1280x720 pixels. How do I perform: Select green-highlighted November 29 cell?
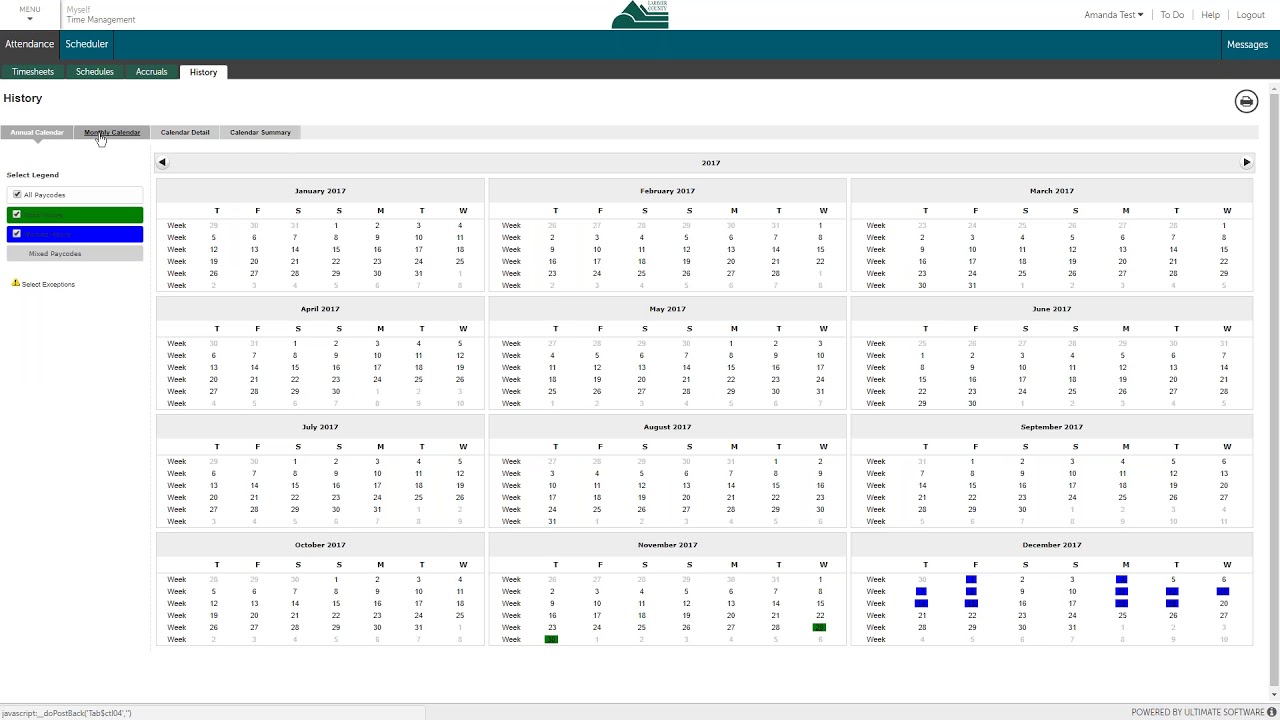coord(820,627)
